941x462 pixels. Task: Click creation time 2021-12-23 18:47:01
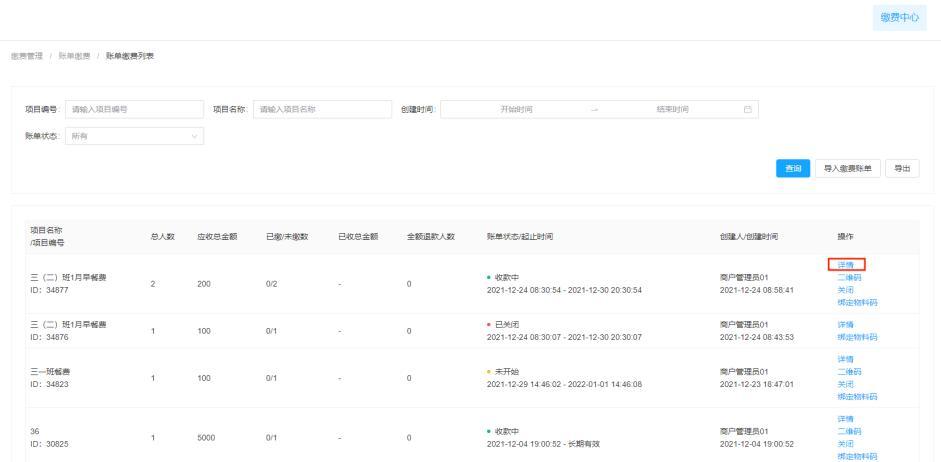(x=757, y=384)
